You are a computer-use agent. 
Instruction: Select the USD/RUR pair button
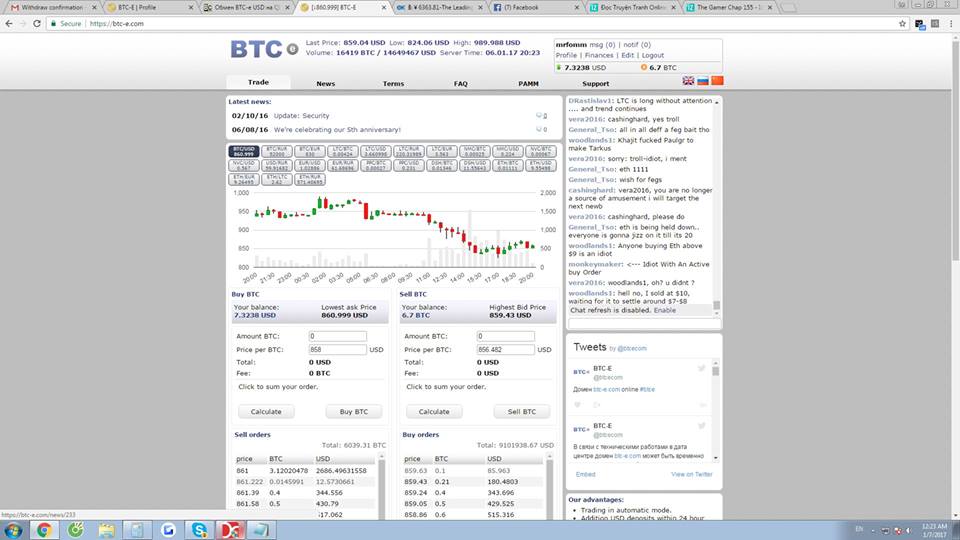point(277,165)
